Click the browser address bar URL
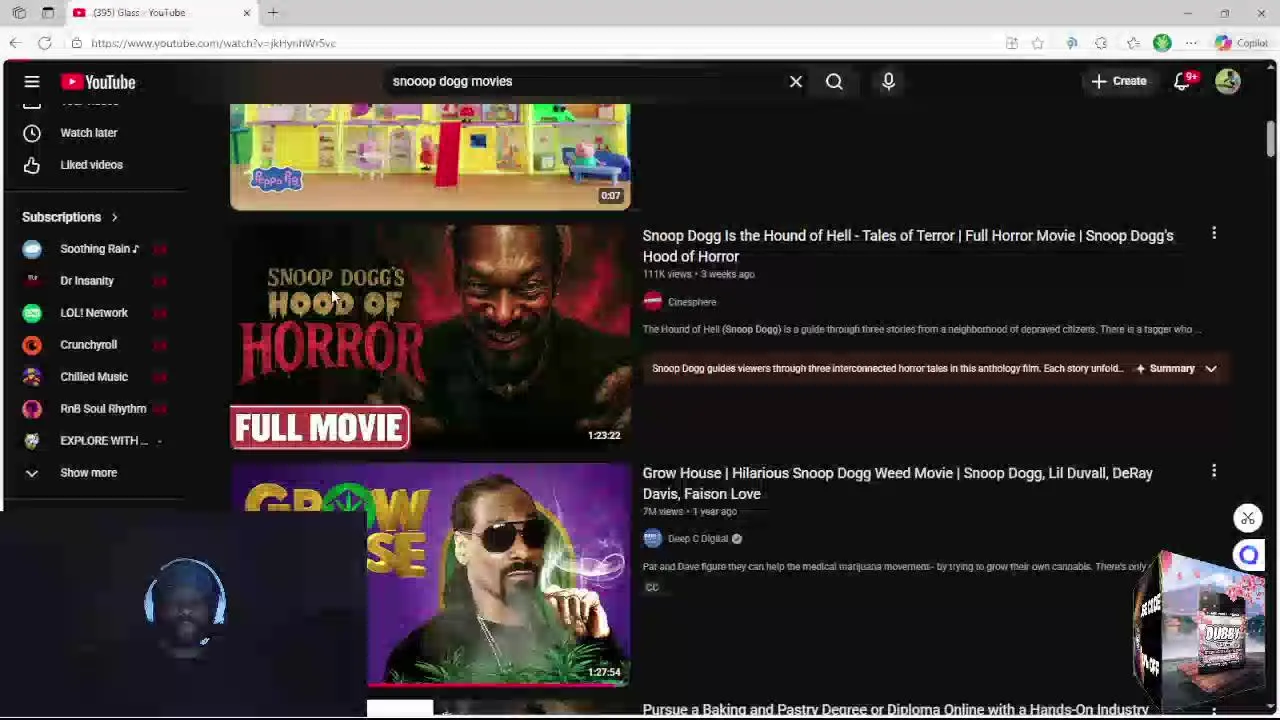Screen dimensions: 1280x720 click(x=214, y=43)
